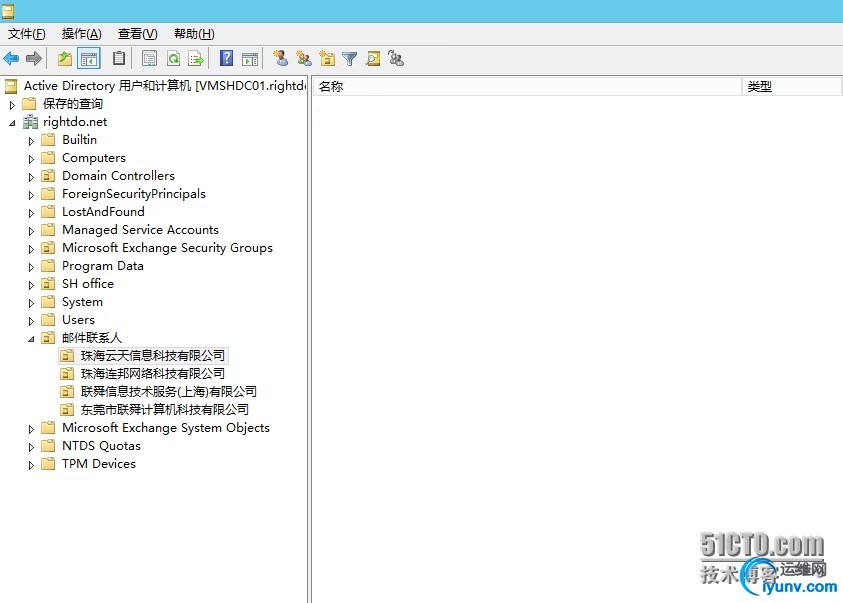Click the Back arrow in the toolbar
The height and width of the screenshot is (603, 843).
tap(11, 58)
